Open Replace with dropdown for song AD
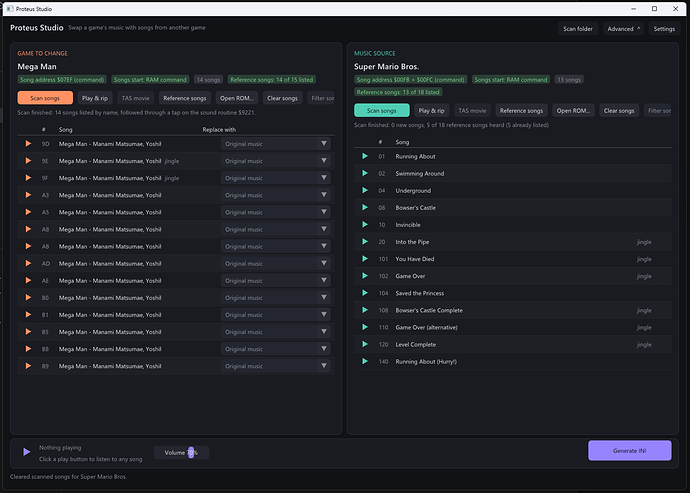 point(276,263)
